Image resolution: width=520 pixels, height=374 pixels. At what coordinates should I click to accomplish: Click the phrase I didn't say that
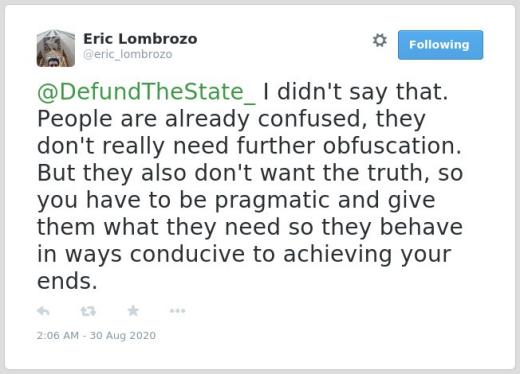pos(355,92)
